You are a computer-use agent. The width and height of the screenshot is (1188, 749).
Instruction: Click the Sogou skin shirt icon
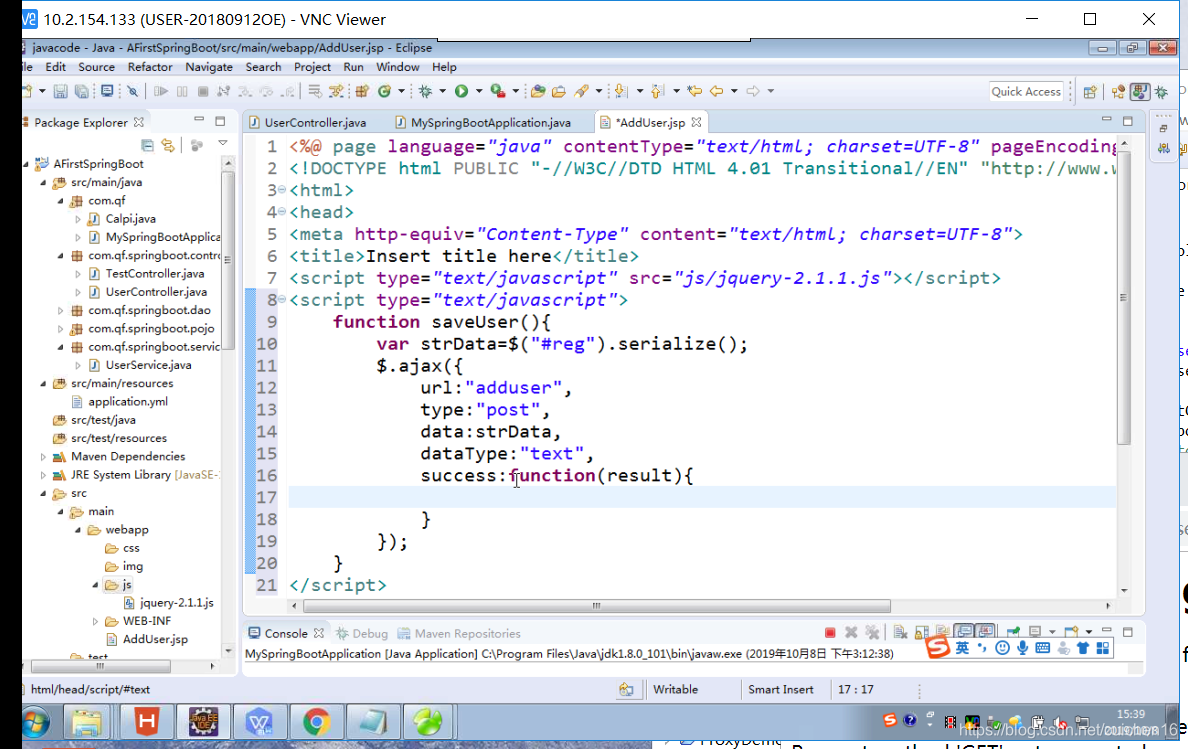pyautogui.click(x=1083, y=648)
